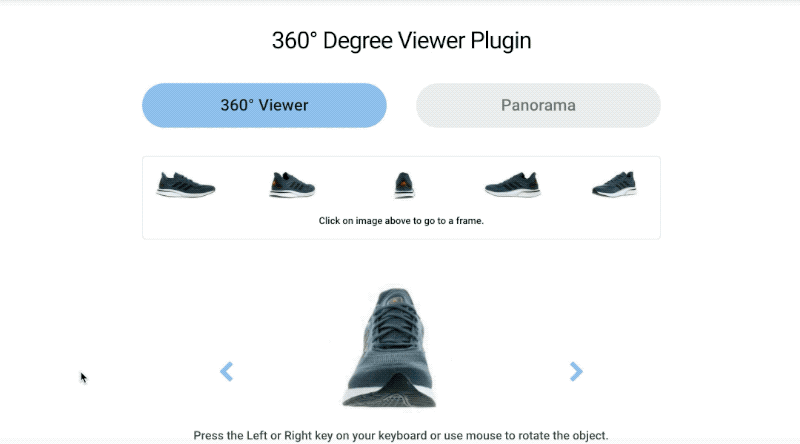The width and height of the screenshot is (800, 444).
Task: Click the word "Plugin" in the page title
Action: click(501, 41)
